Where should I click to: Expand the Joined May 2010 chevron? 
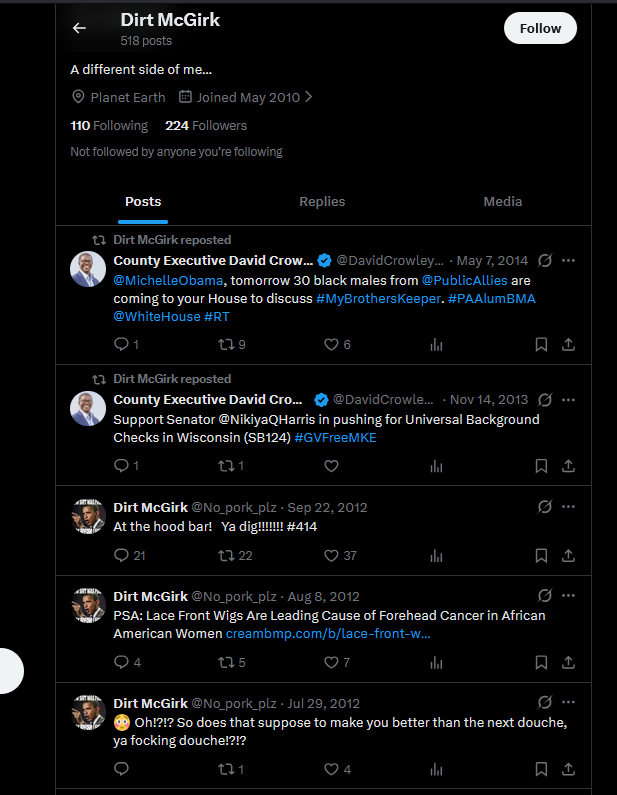pyautogui.click(x=308, y=97)
